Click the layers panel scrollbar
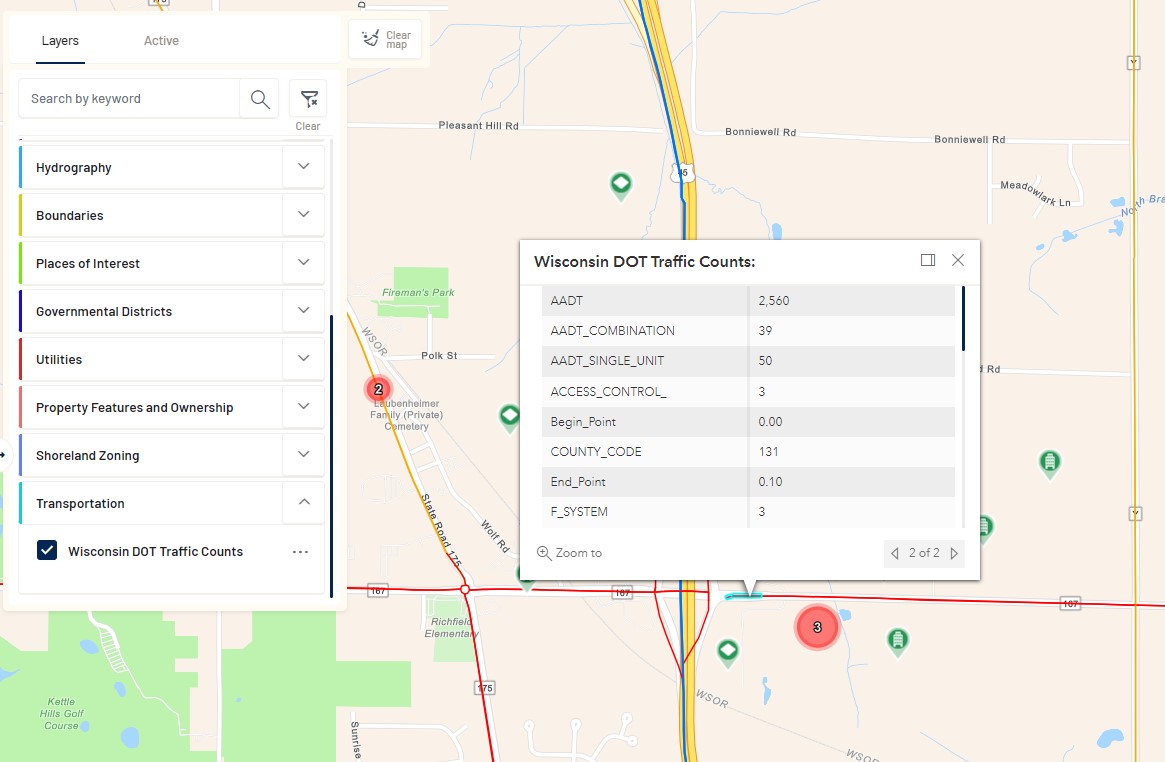Screen dimensions: 1165x762 tap(331, 456)
